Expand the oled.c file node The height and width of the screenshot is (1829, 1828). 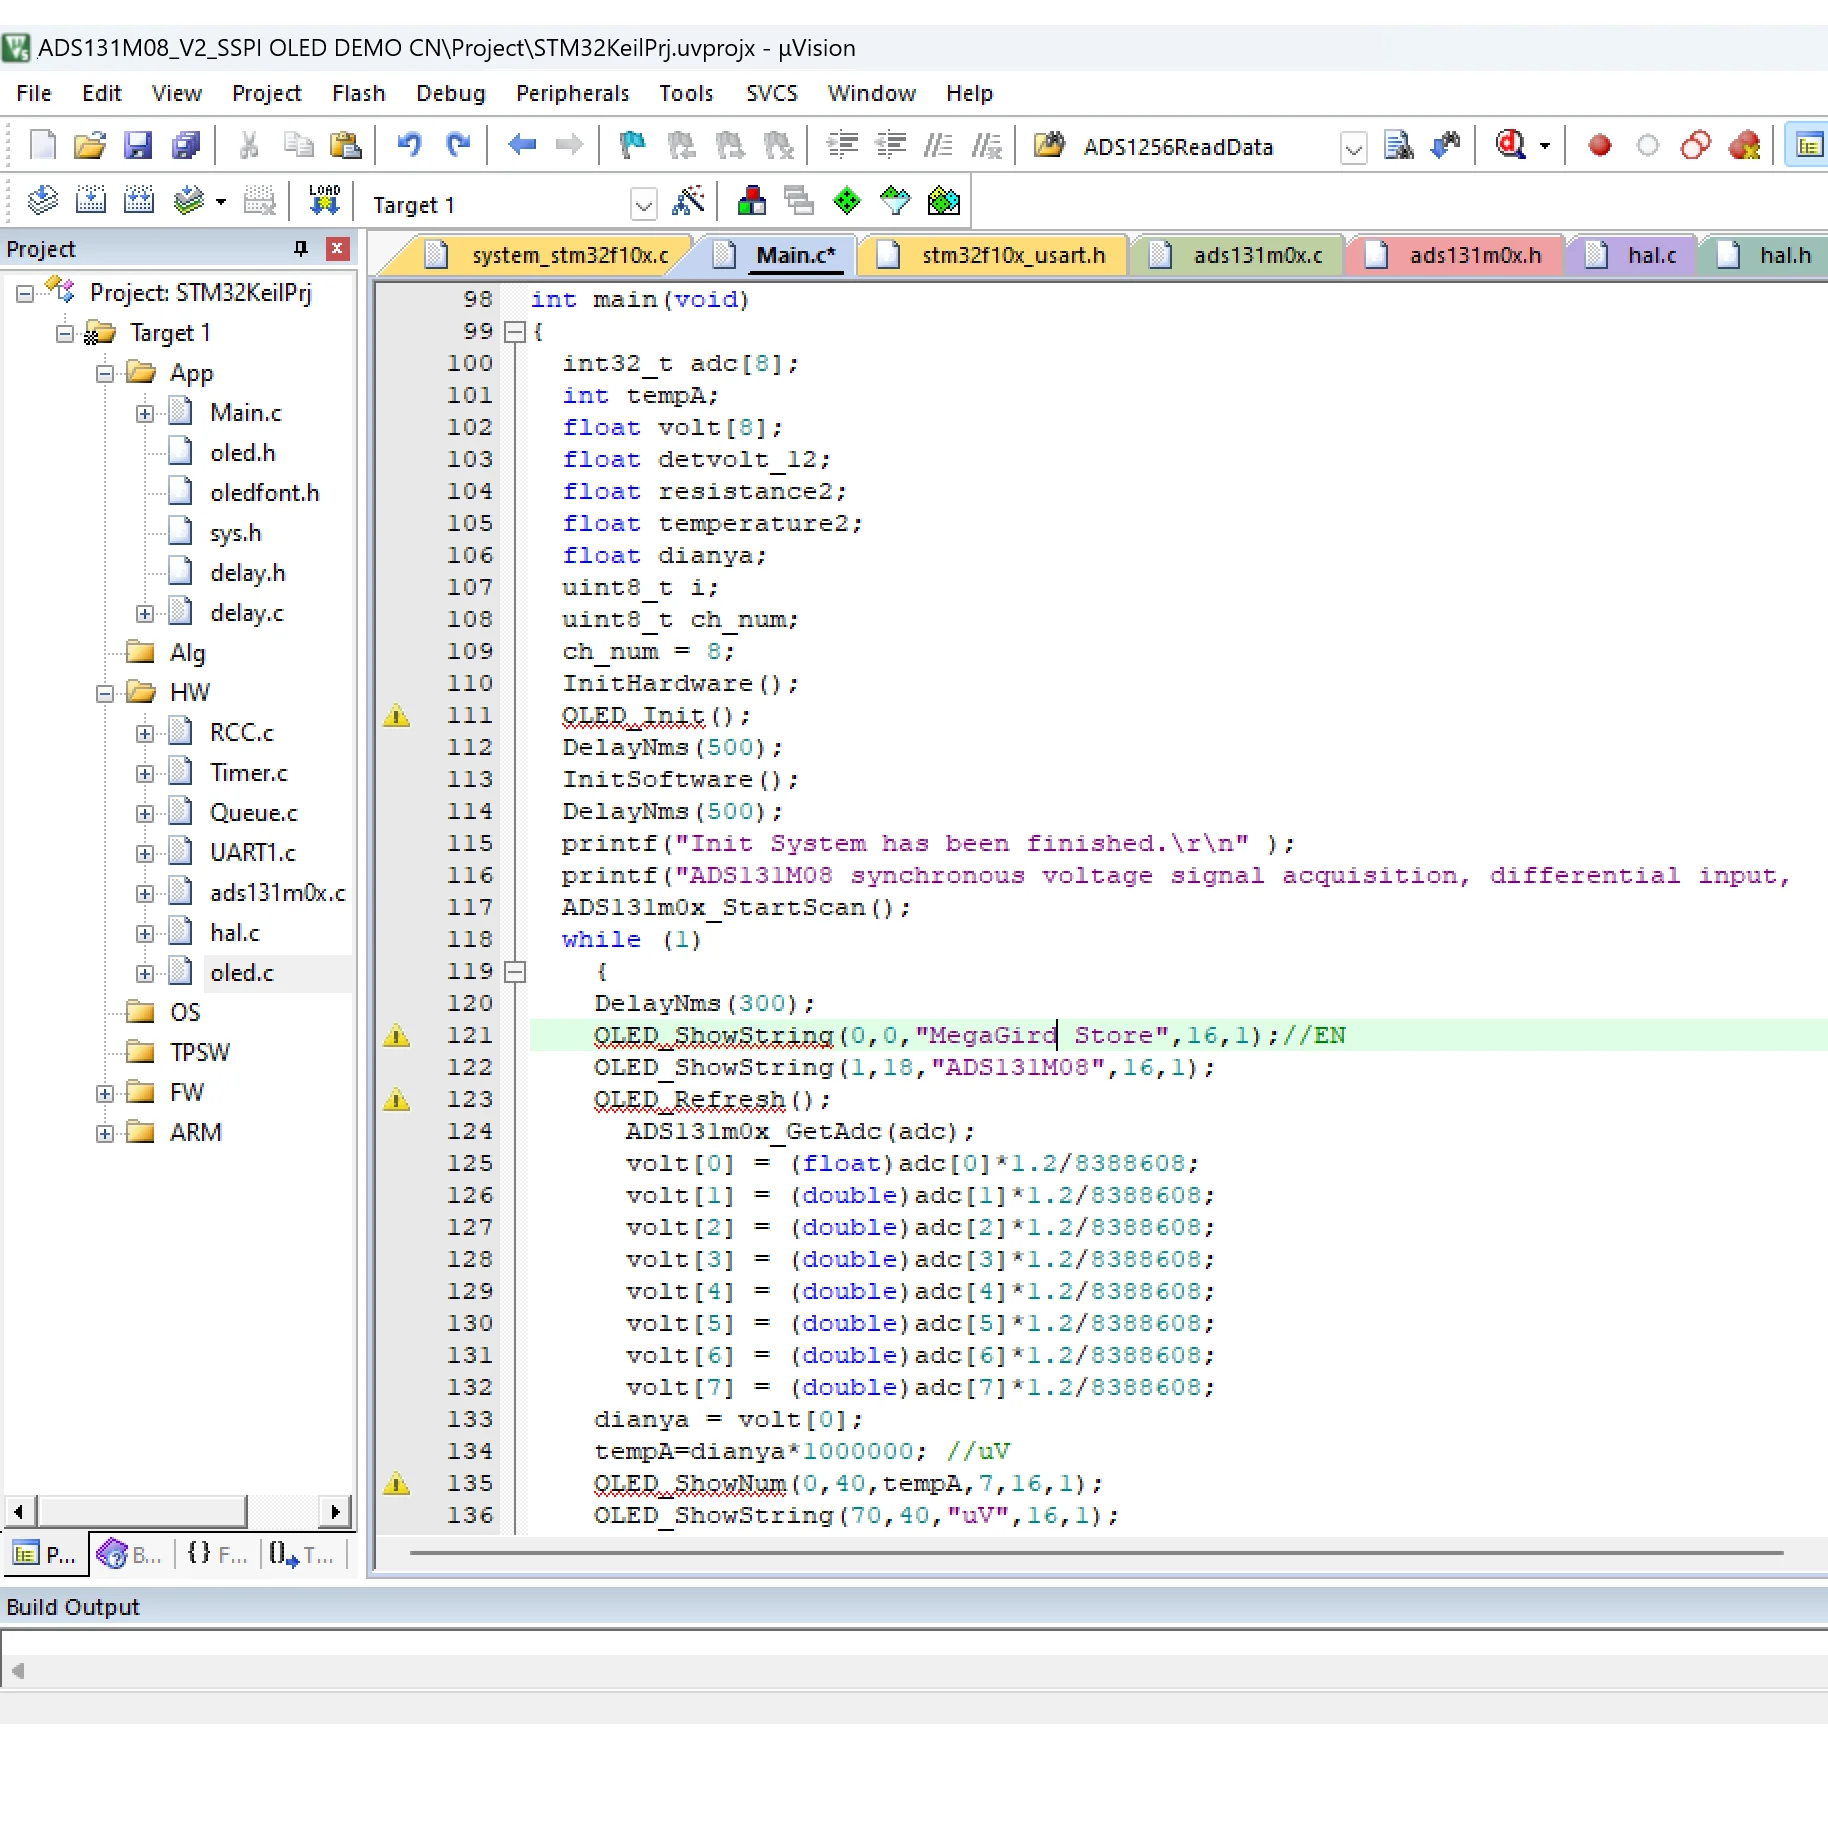click(x=145, y=973)
